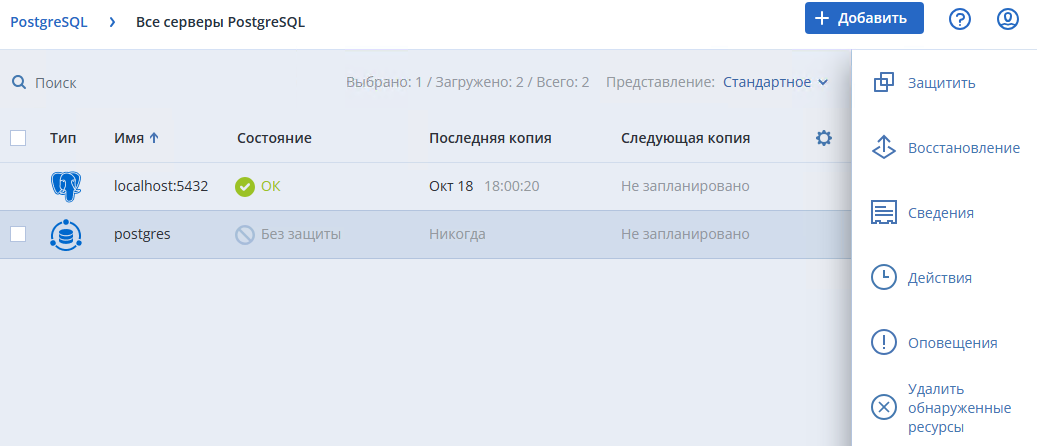Viewport: 1037px width, 446px height.
Task: Expand the Стандартное view dropdown
Action: 776,82
